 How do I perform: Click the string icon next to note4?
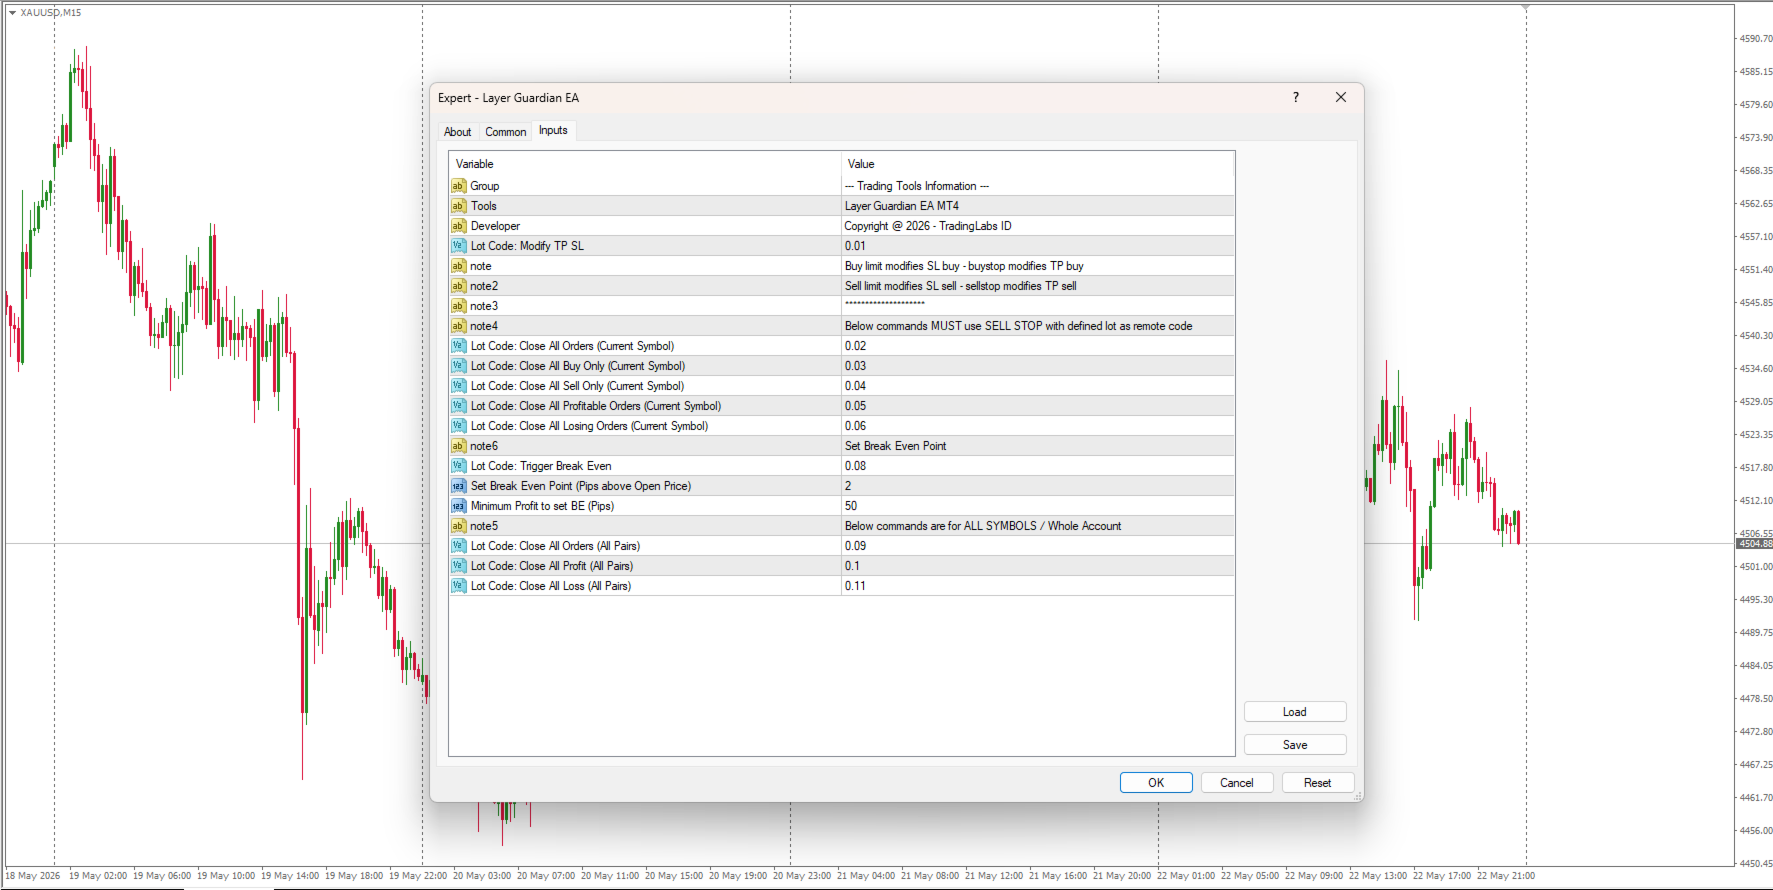[458, 326]
